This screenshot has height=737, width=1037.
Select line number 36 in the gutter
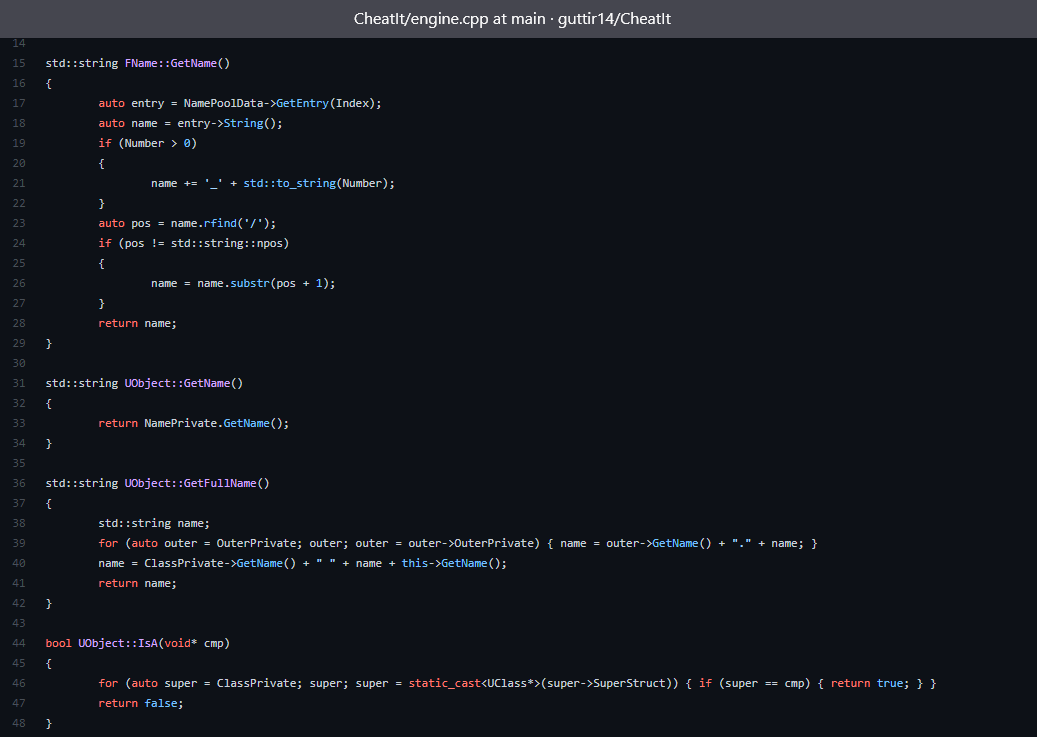click(20, 483)
